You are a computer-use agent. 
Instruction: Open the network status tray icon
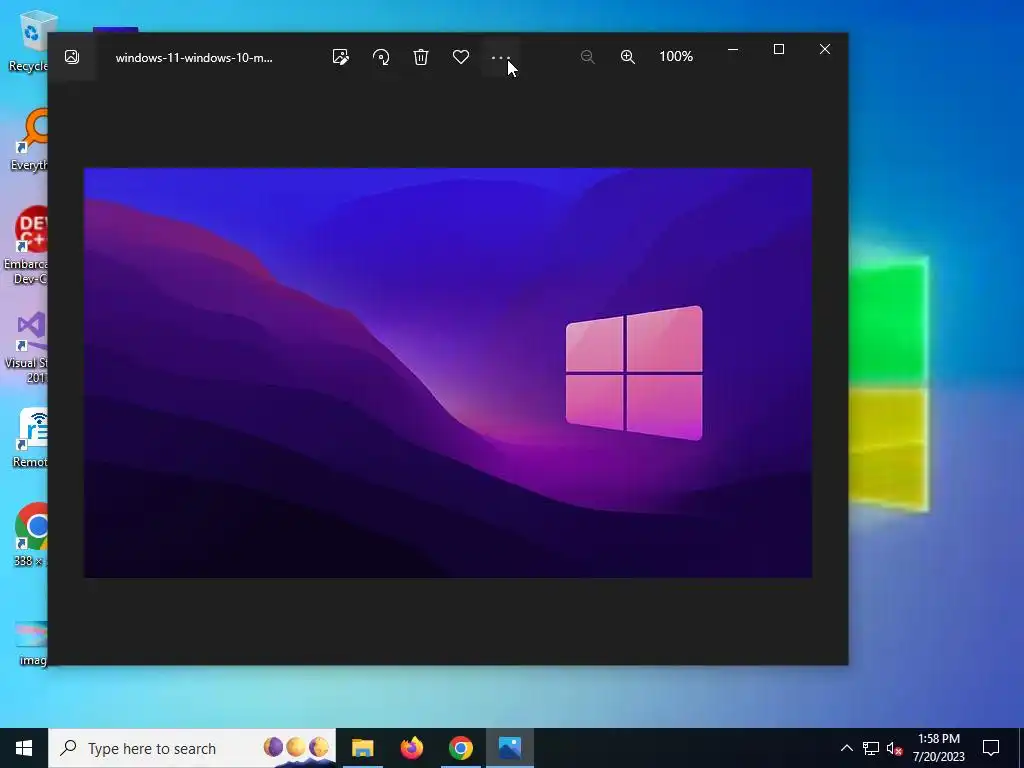871,748
